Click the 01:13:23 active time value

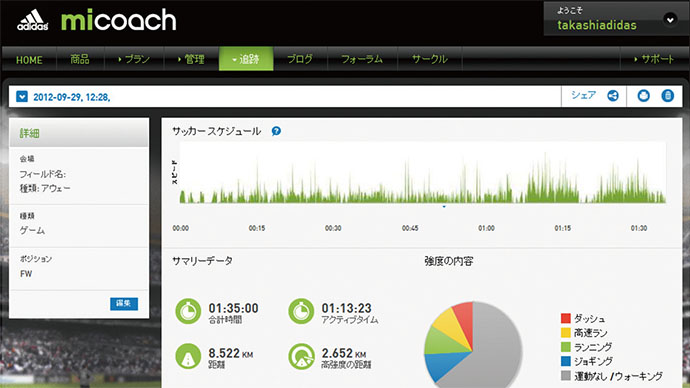coord(346,308)
